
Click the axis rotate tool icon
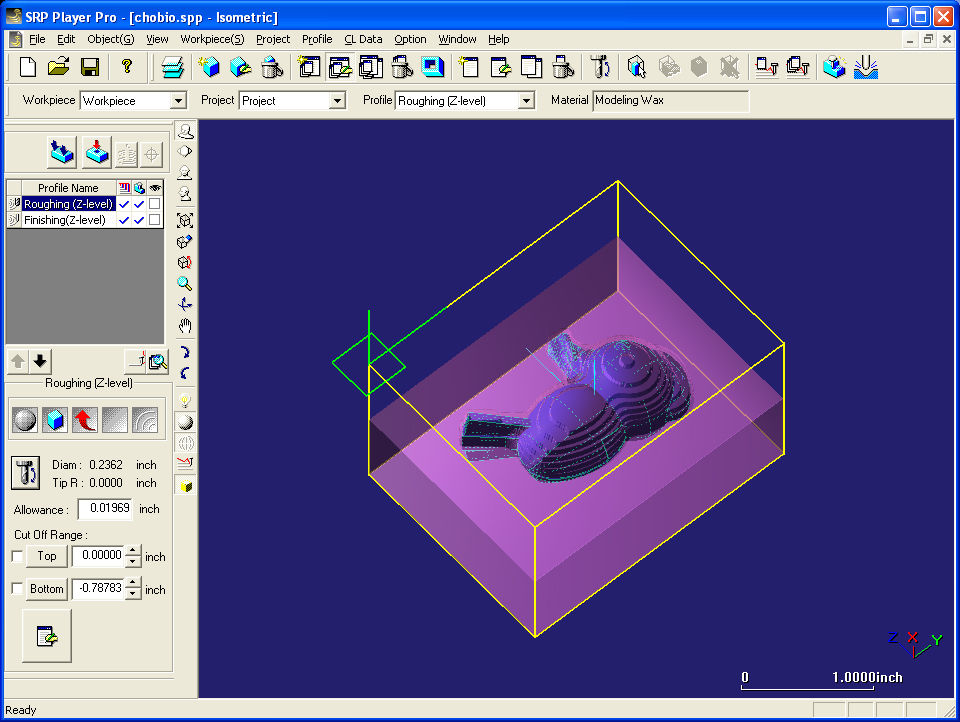pyautogui.click(x=185, y=304)
